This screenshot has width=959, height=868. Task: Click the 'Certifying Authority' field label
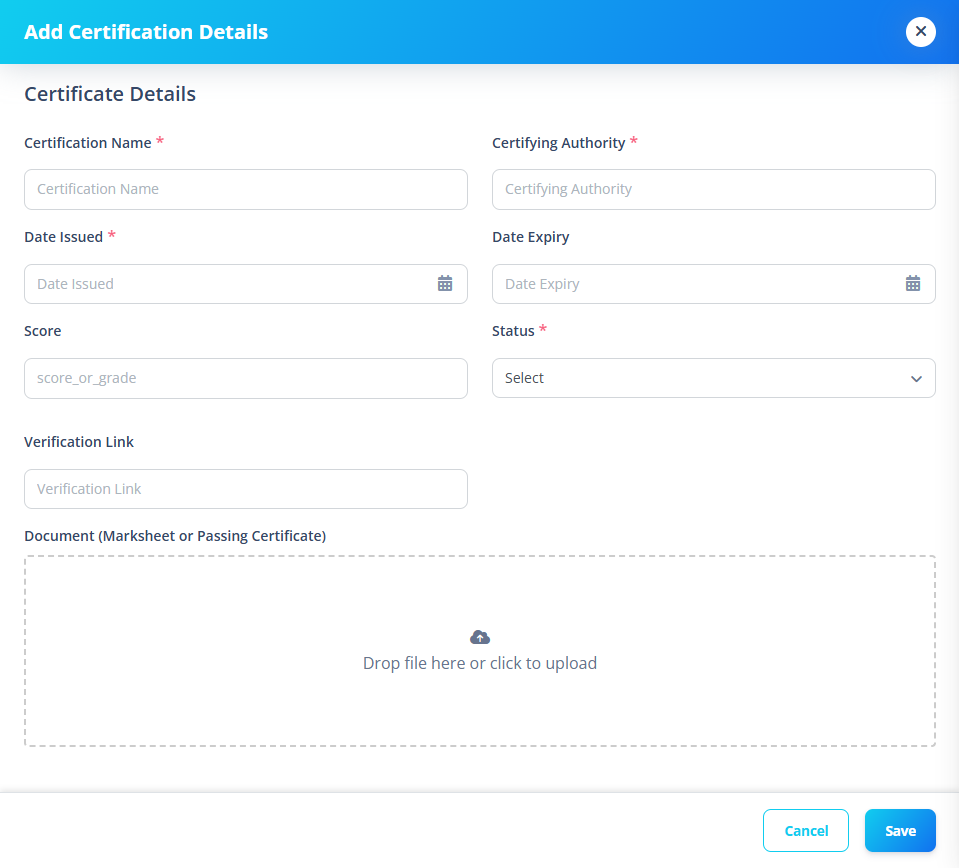559,143
